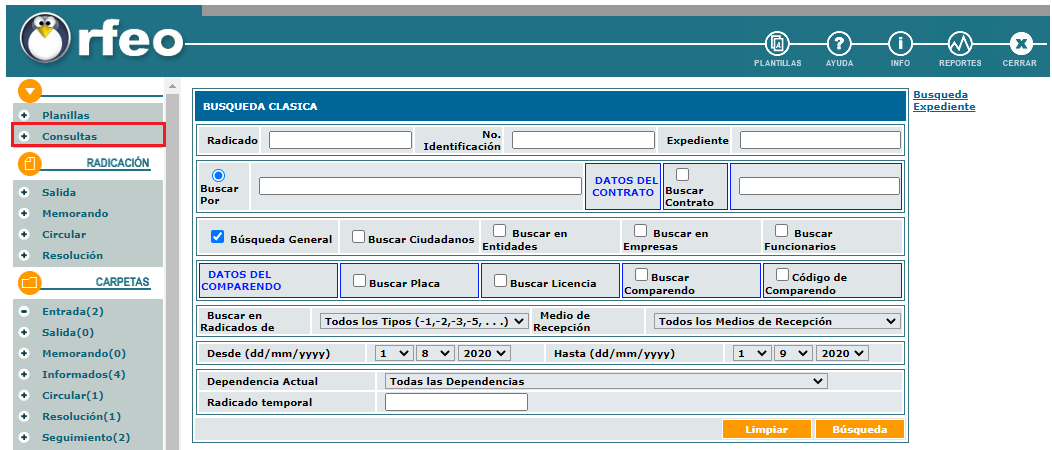Expand plus icon beside Radicación Memorando

click(24, 213)
